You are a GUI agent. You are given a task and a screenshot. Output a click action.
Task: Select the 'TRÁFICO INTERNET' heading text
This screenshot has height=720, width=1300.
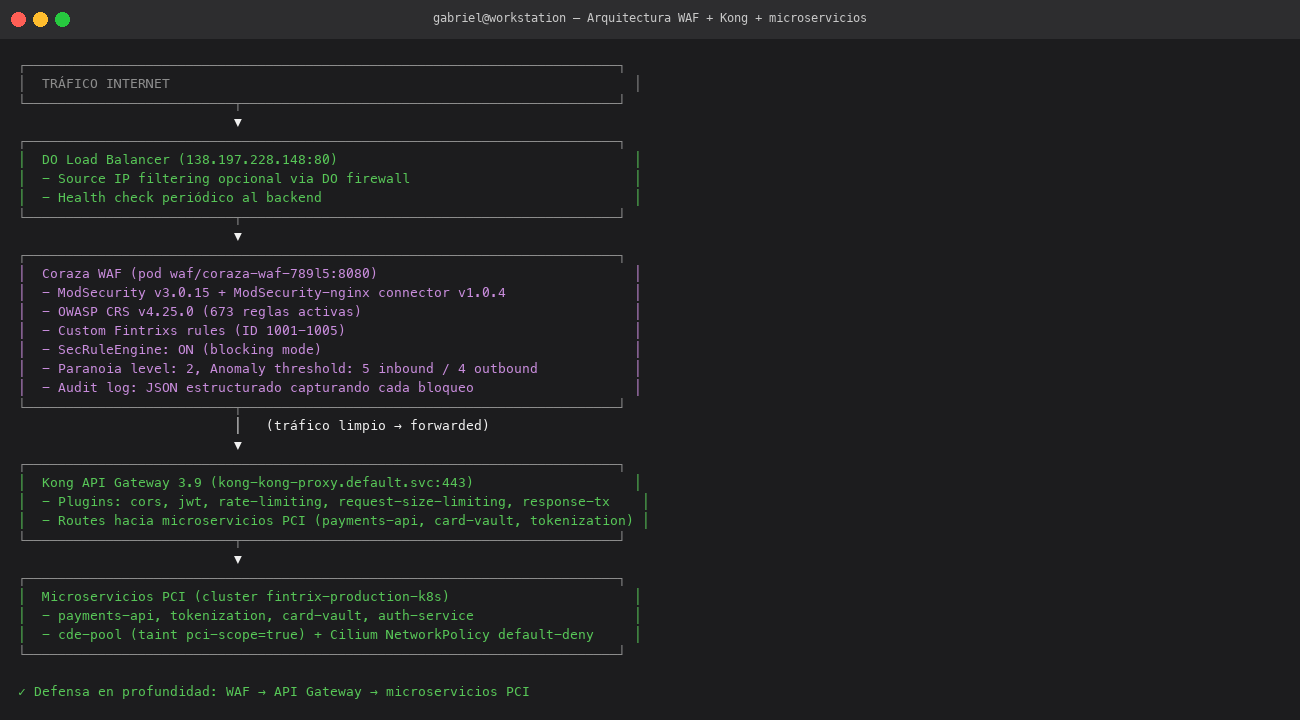click(x=106, y=84)
